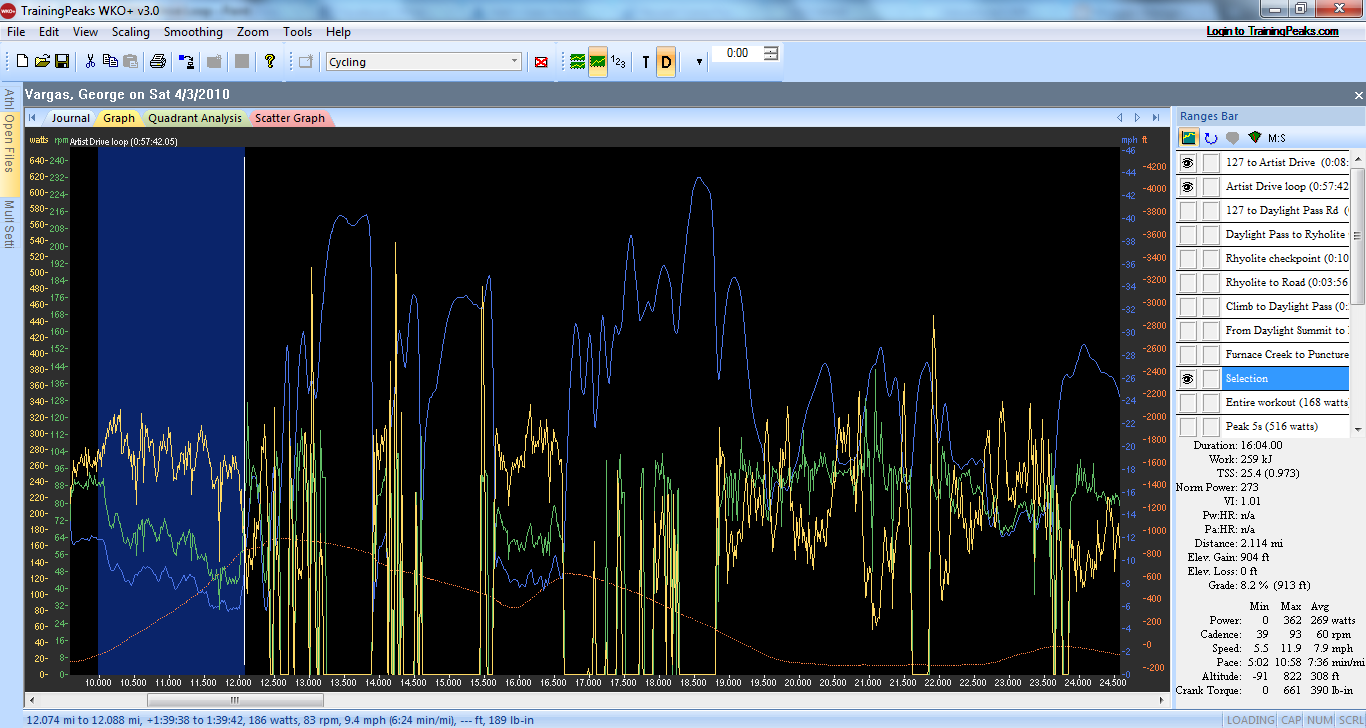1366x728 pixels.
Task: Click the yellow question mark help icon
Action: coord(270,62)
